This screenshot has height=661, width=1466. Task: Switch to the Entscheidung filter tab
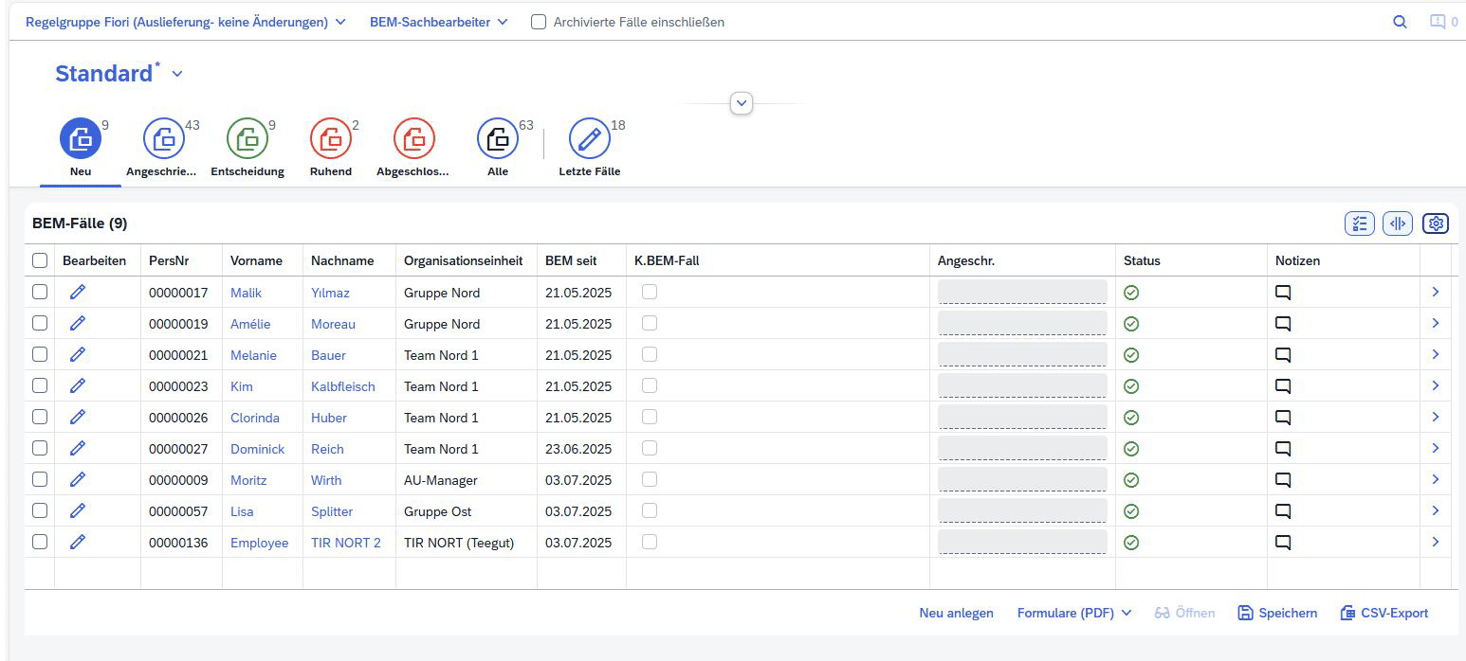tap(247, 149)
